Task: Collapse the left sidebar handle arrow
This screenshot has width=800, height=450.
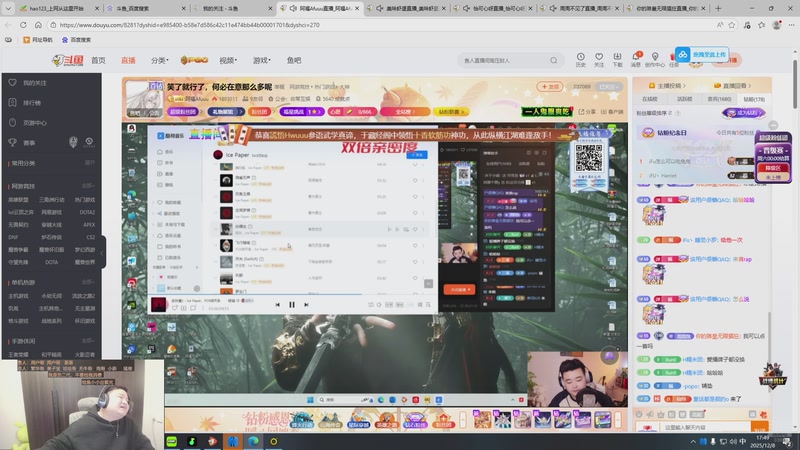Action: pyautogui.click(x=103, y=253)
